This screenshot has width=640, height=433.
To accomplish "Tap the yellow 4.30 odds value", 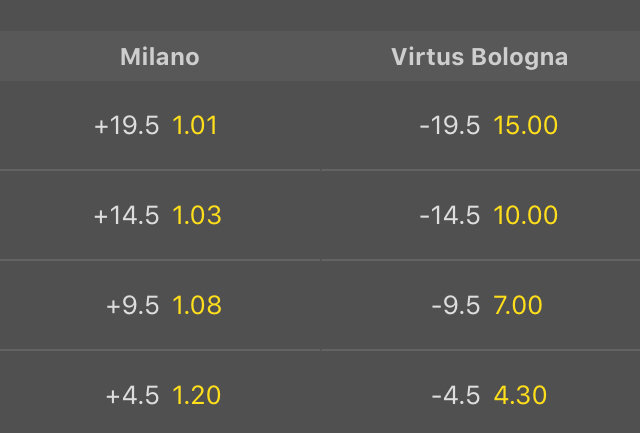I will coord(520,395).
